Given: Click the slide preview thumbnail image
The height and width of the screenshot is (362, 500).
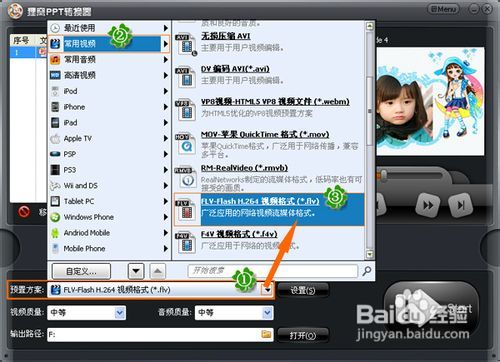Looking at the screenshot, I should (430, 101).
